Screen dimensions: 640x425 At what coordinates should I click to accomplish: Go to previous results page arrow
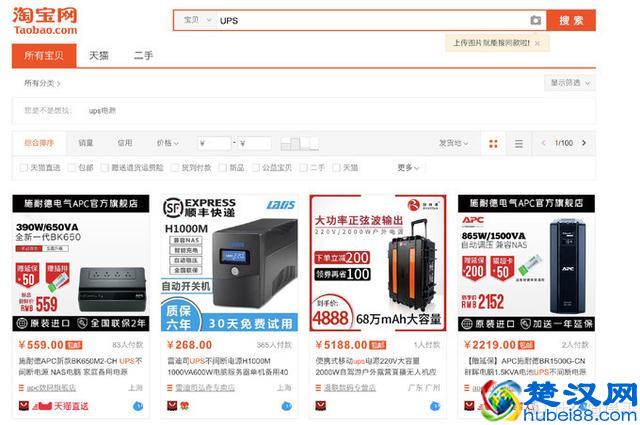click(543, 143)
